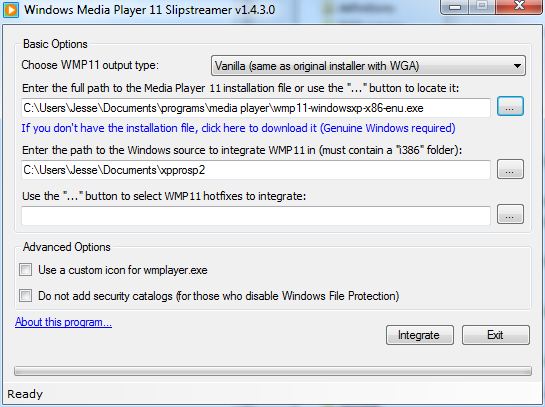The width and height of the screenshot is (545, 407).
Task: Click the empty hotfixes path field
Action: (x=256, y=215)
